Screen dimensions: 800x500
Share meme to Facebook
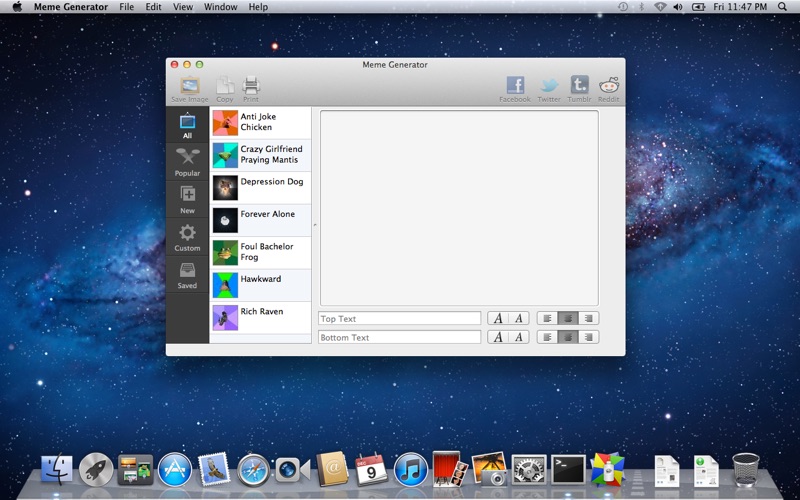pyautogui.click(x=515, y=88)
